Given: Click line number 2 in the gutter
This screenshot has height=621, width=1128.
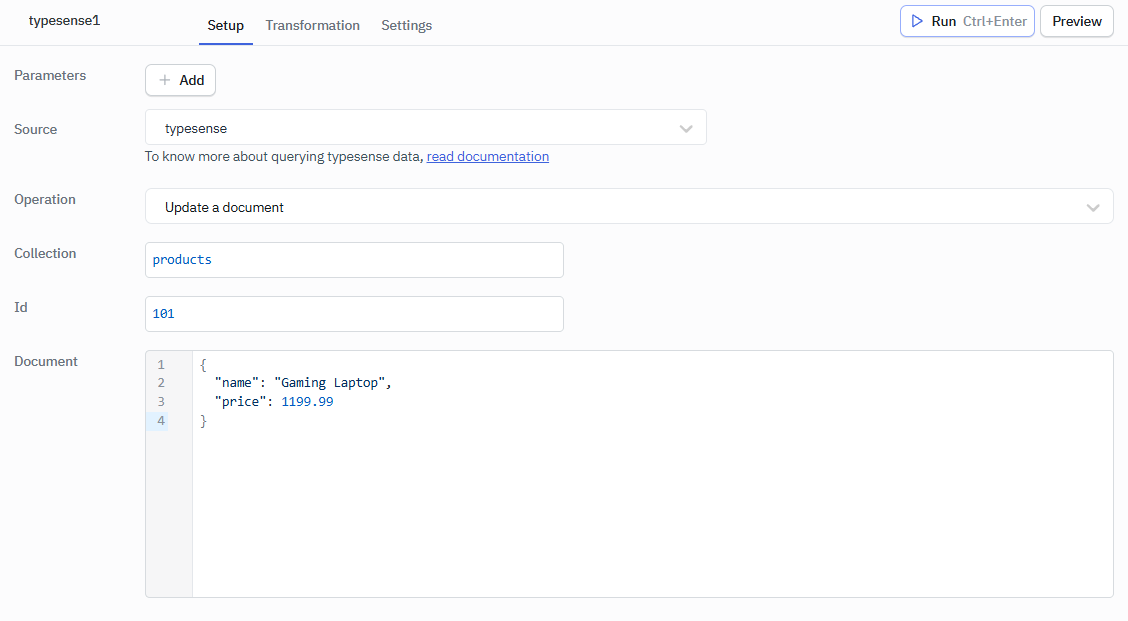Looking at the screenshot, I should pos(161,383).
